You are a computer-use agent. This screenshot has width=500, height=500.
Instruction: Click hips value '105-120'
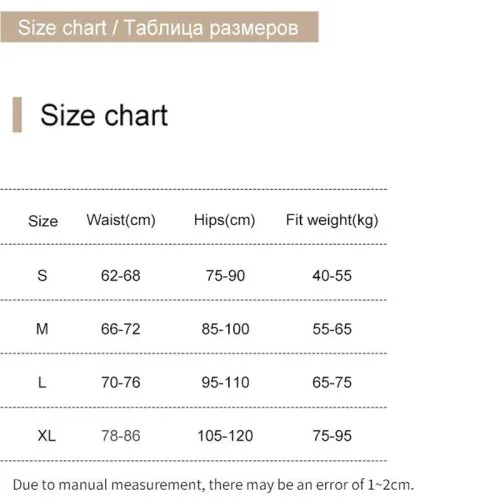(x=225, y=436)
